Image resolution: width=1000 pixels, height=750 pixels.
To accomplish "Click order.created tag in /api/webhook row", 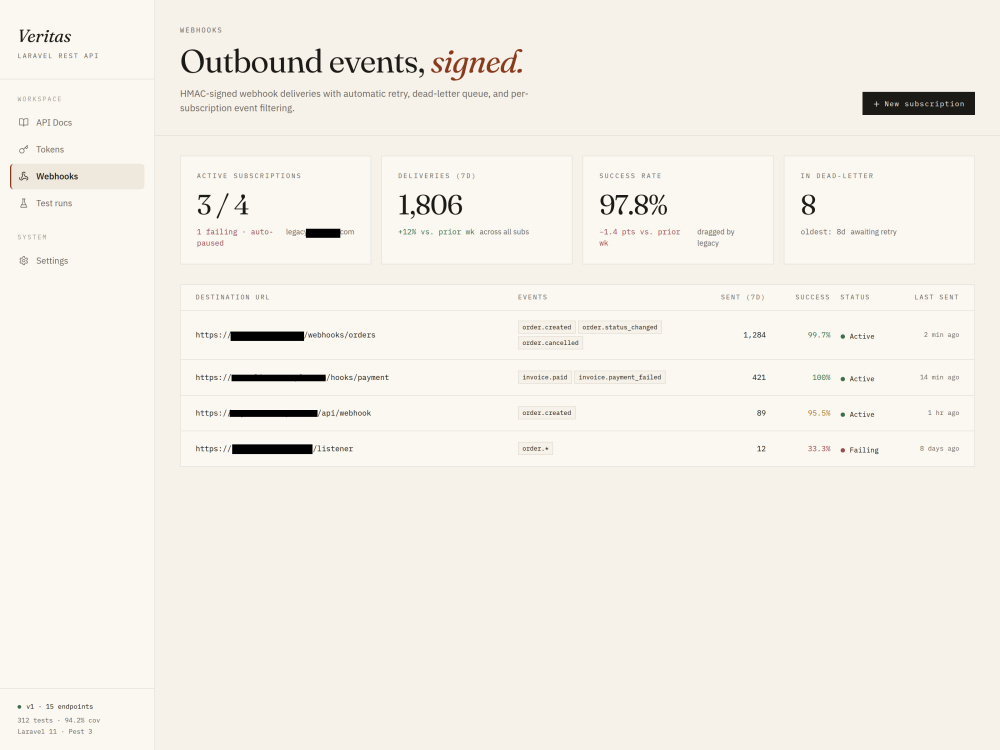I will pyautogui.click(x=547, y=413).
